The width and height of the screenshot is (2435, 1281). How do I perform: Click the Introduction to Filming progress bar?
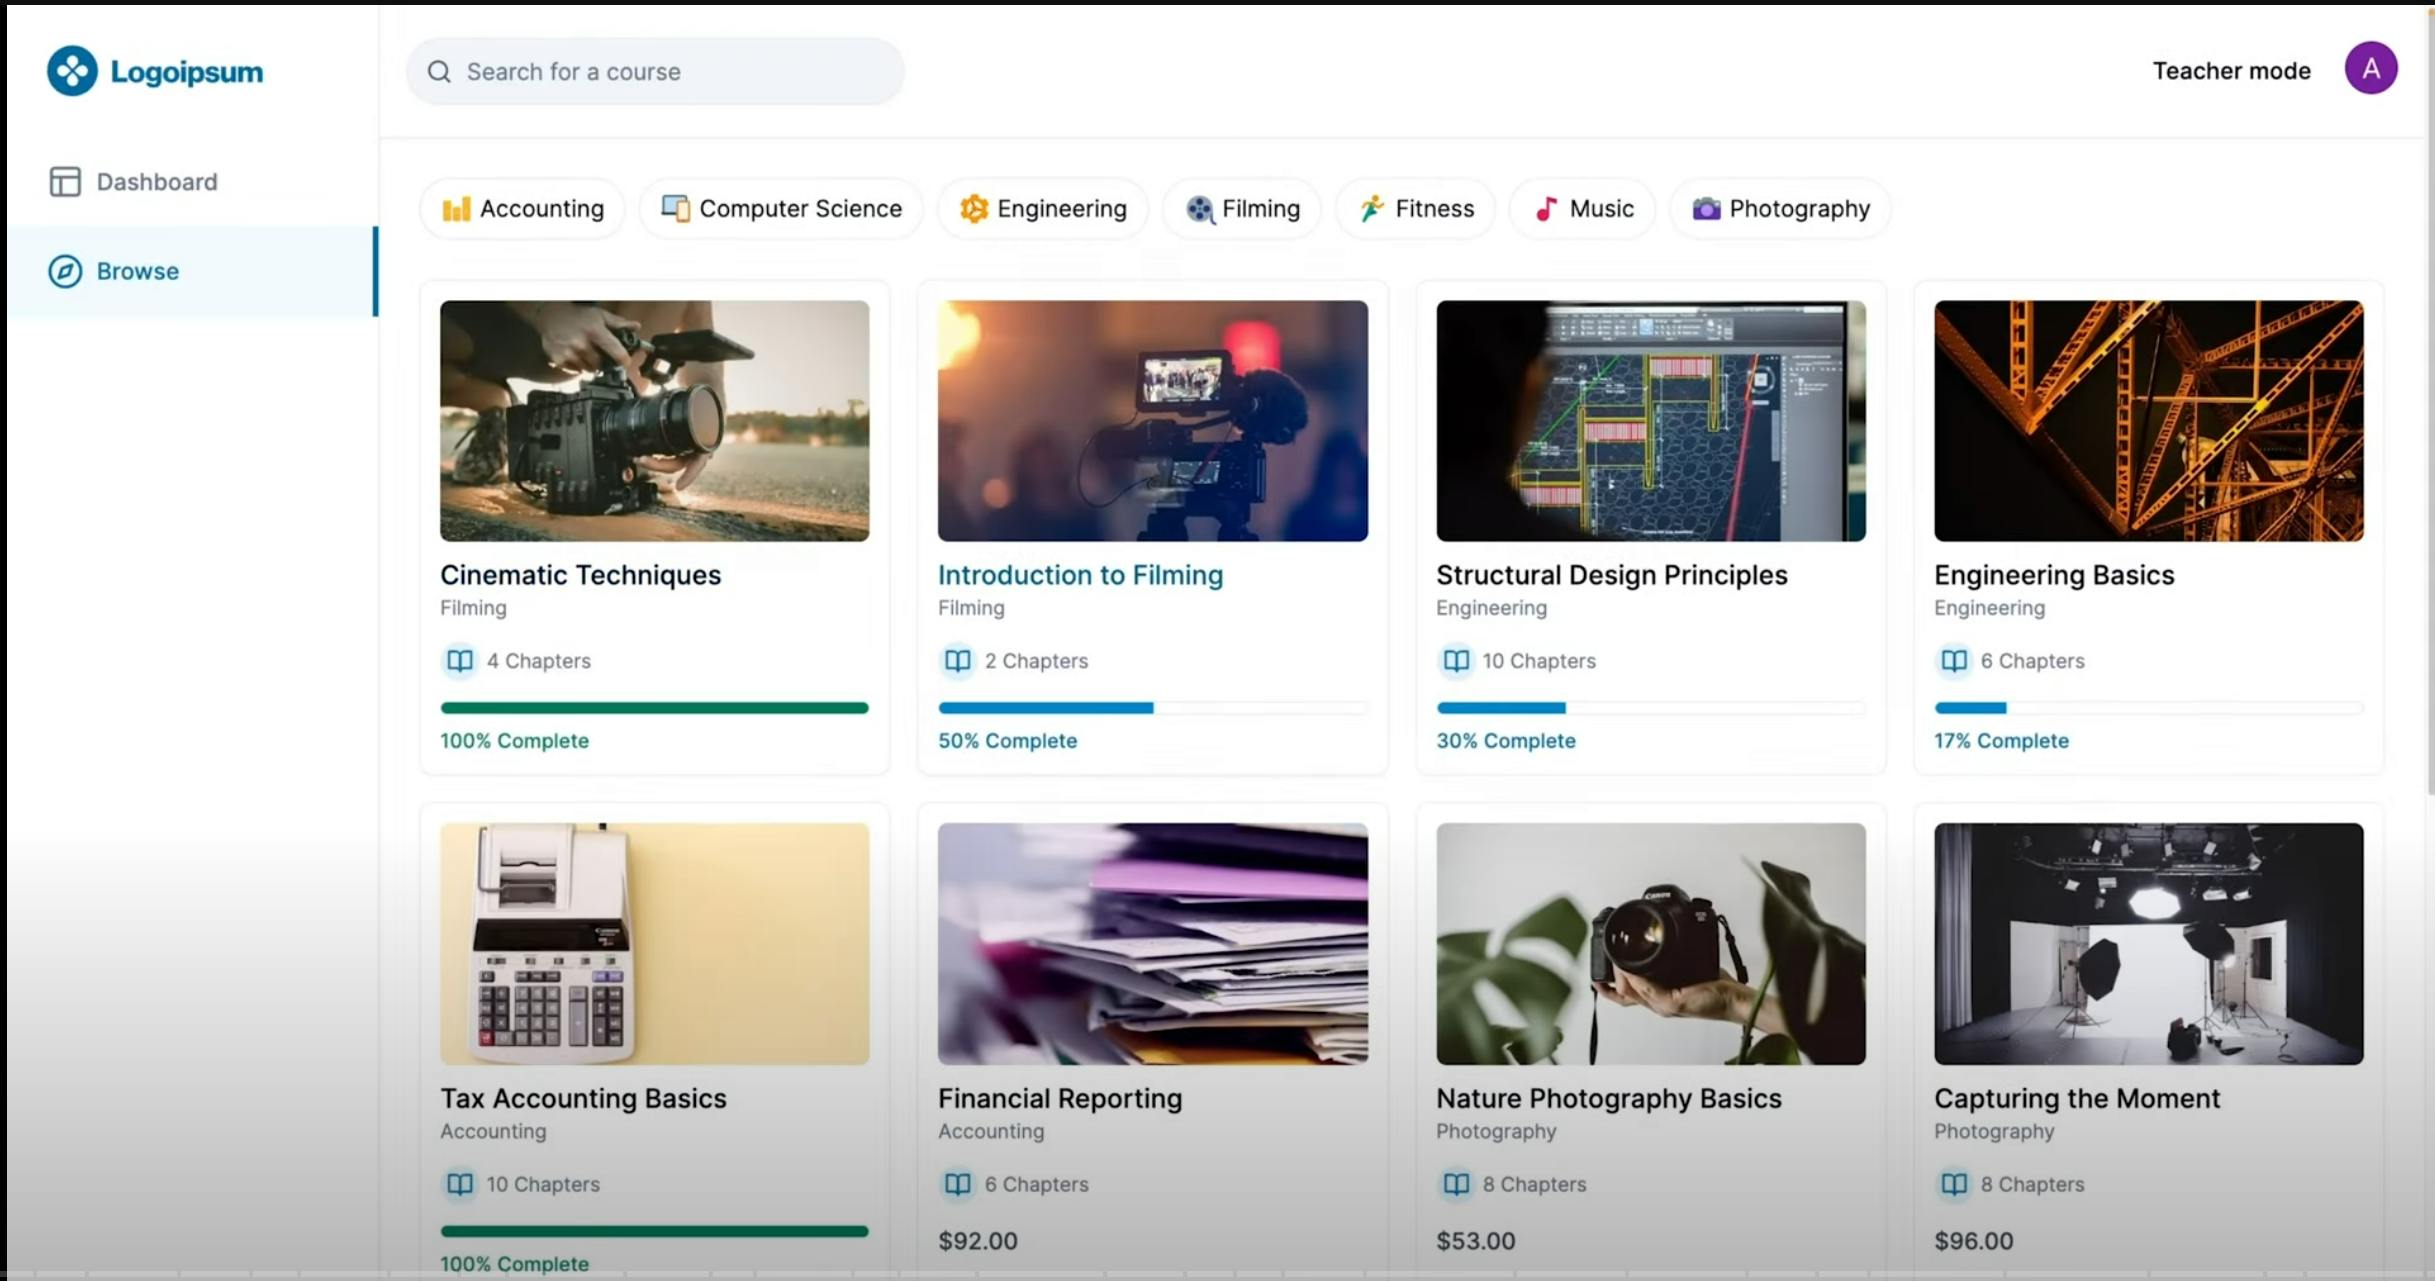(1152, 708)
